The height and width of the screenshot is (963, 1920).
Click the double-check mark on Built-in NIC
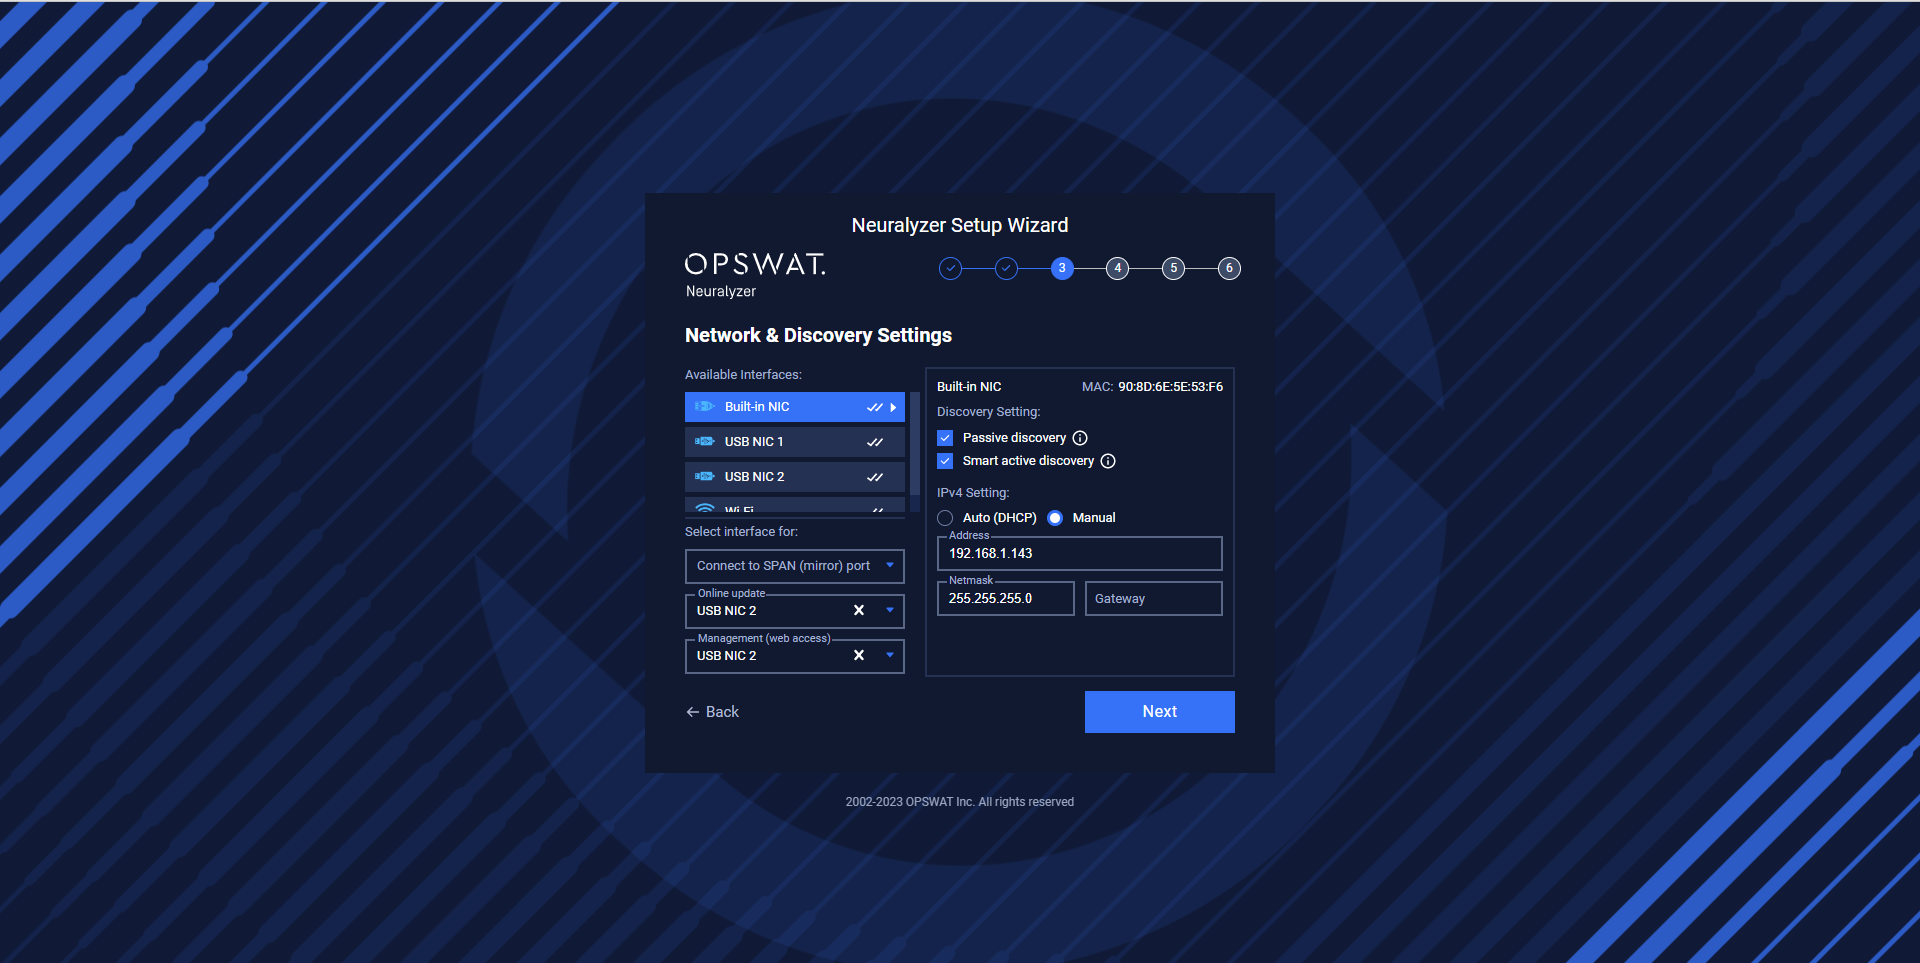(874, 407)
